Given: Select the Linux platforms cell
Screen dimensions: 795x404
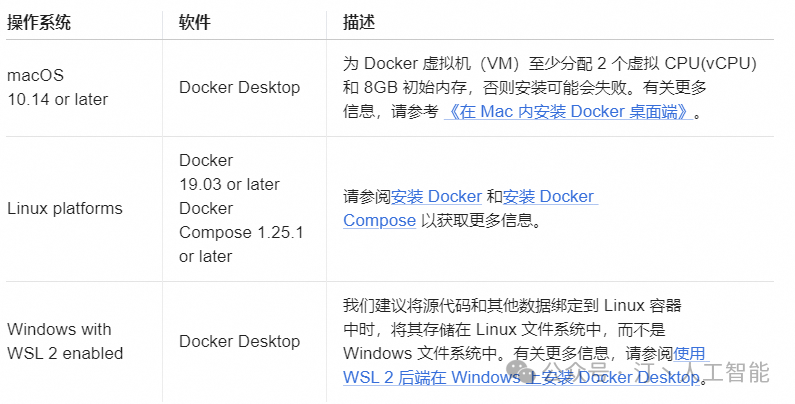Looking at the screenshot, I should click(x=65, y=208).
